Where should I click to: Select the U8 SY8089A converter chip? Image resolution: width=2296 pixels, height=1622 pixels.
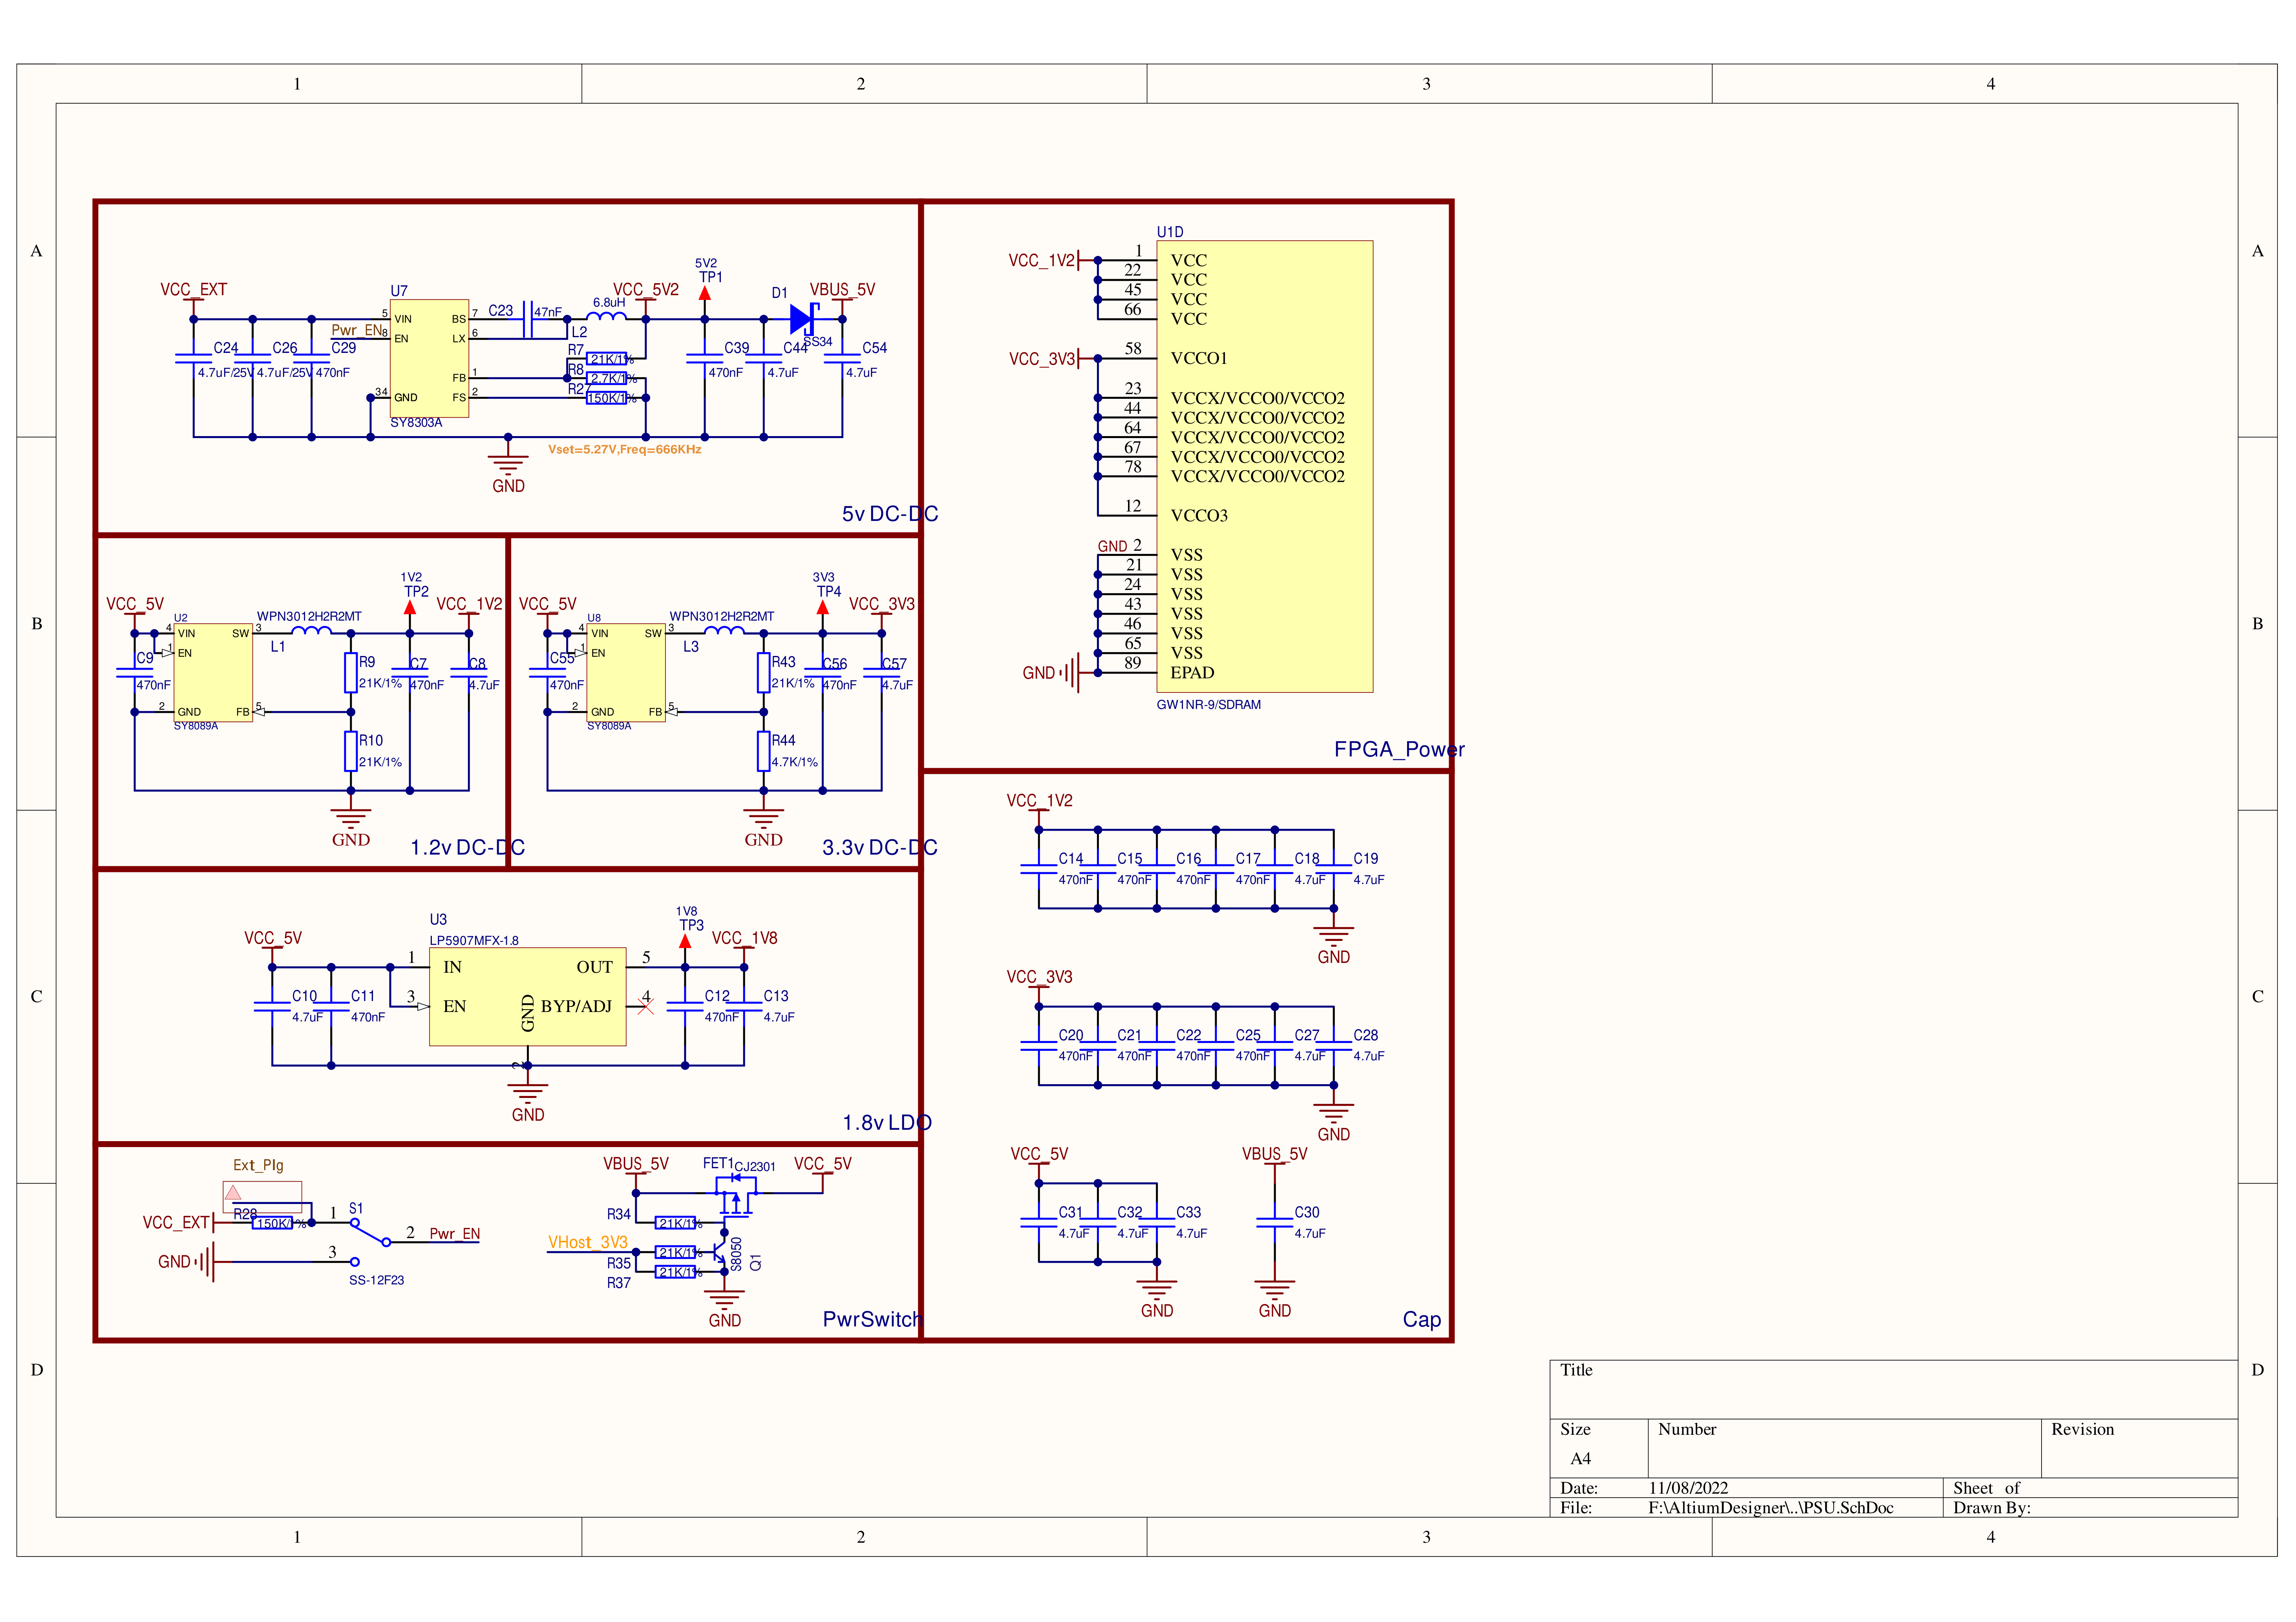[626, 672]
